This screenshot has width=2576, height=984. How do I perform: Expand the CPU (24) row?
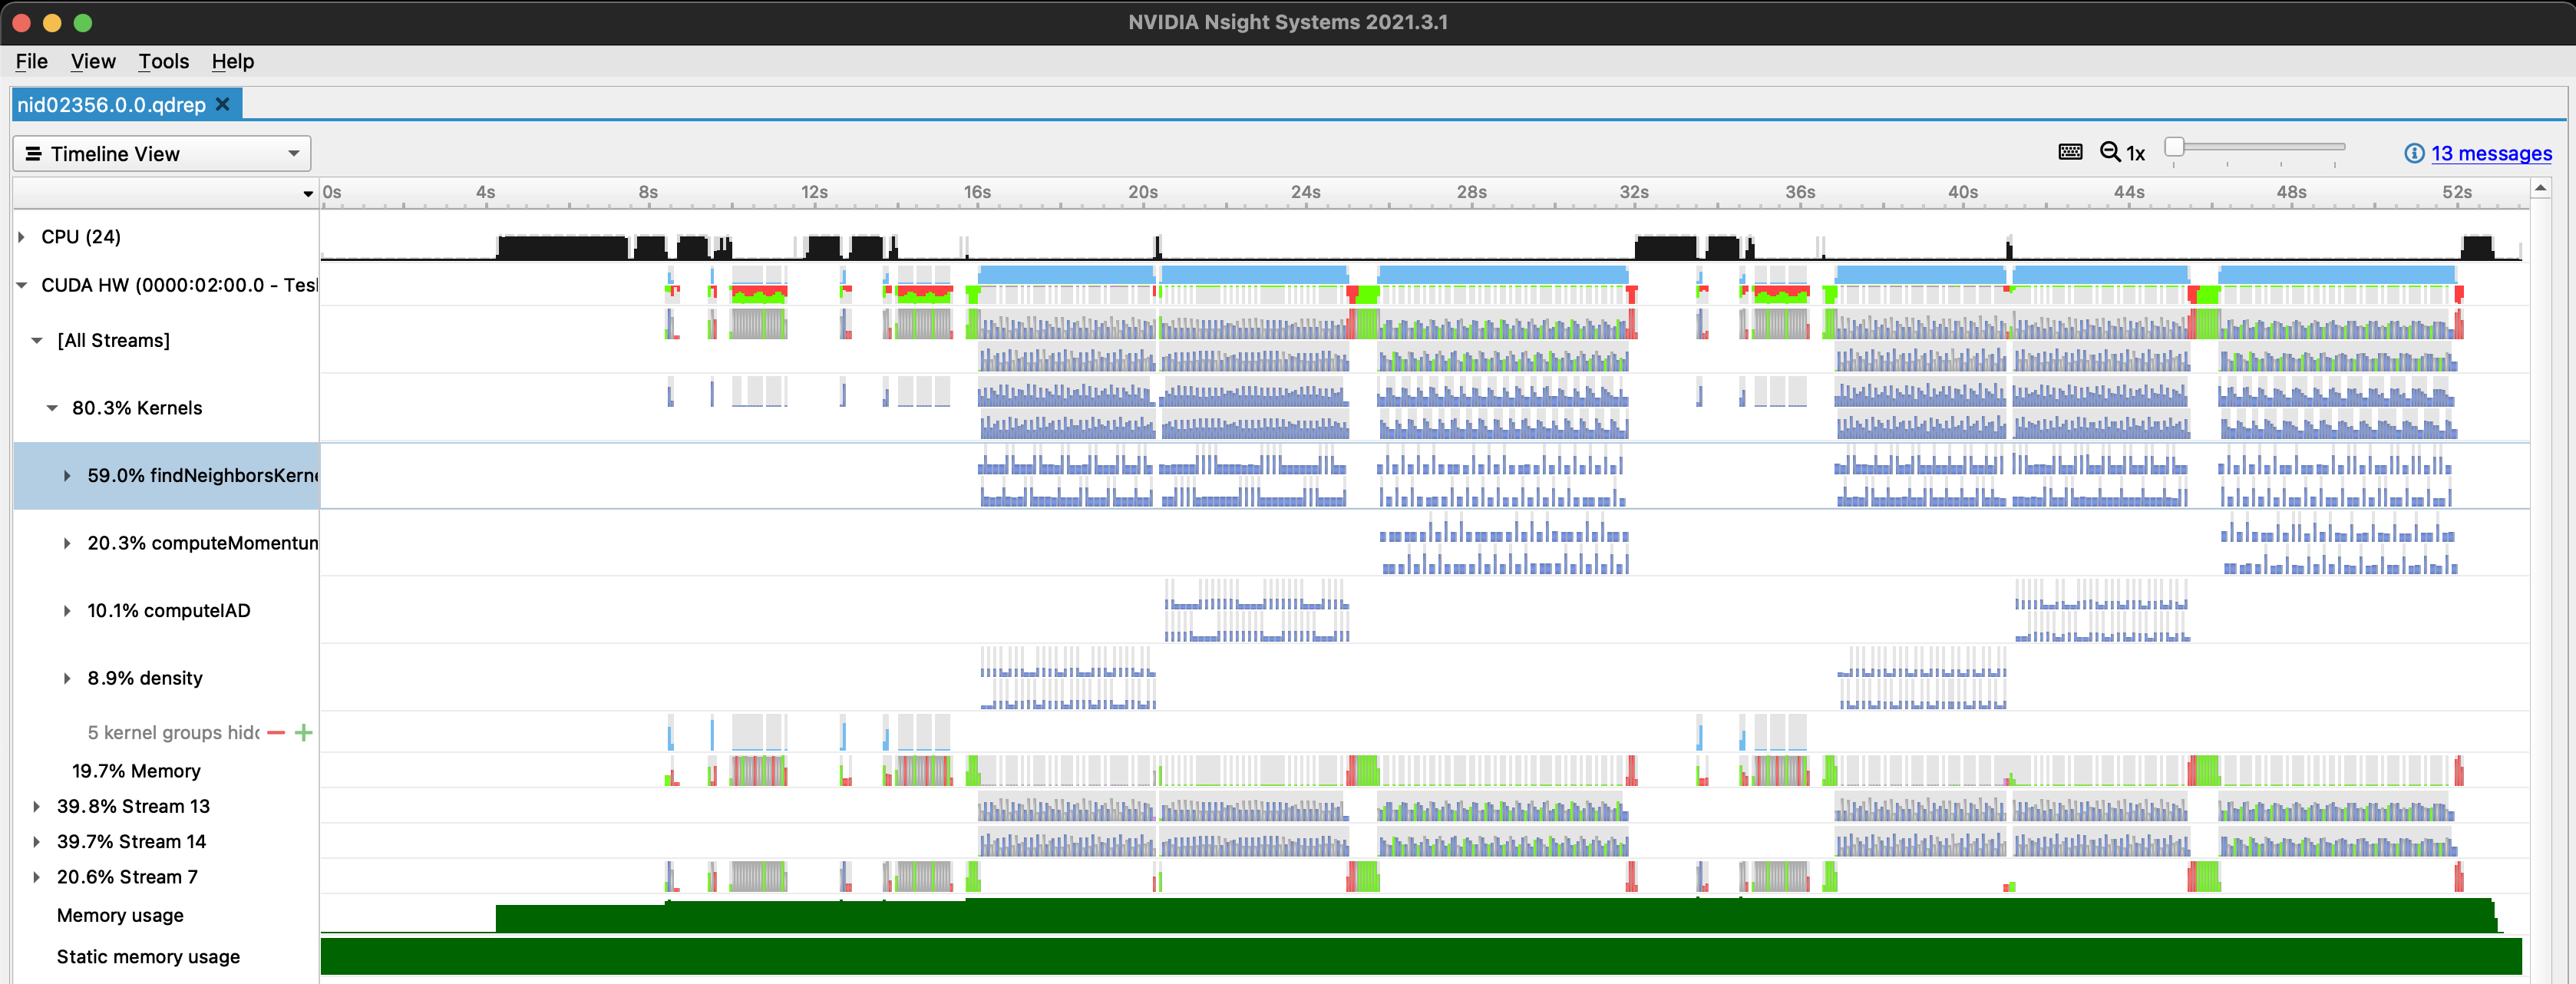(x=21, y=237)
